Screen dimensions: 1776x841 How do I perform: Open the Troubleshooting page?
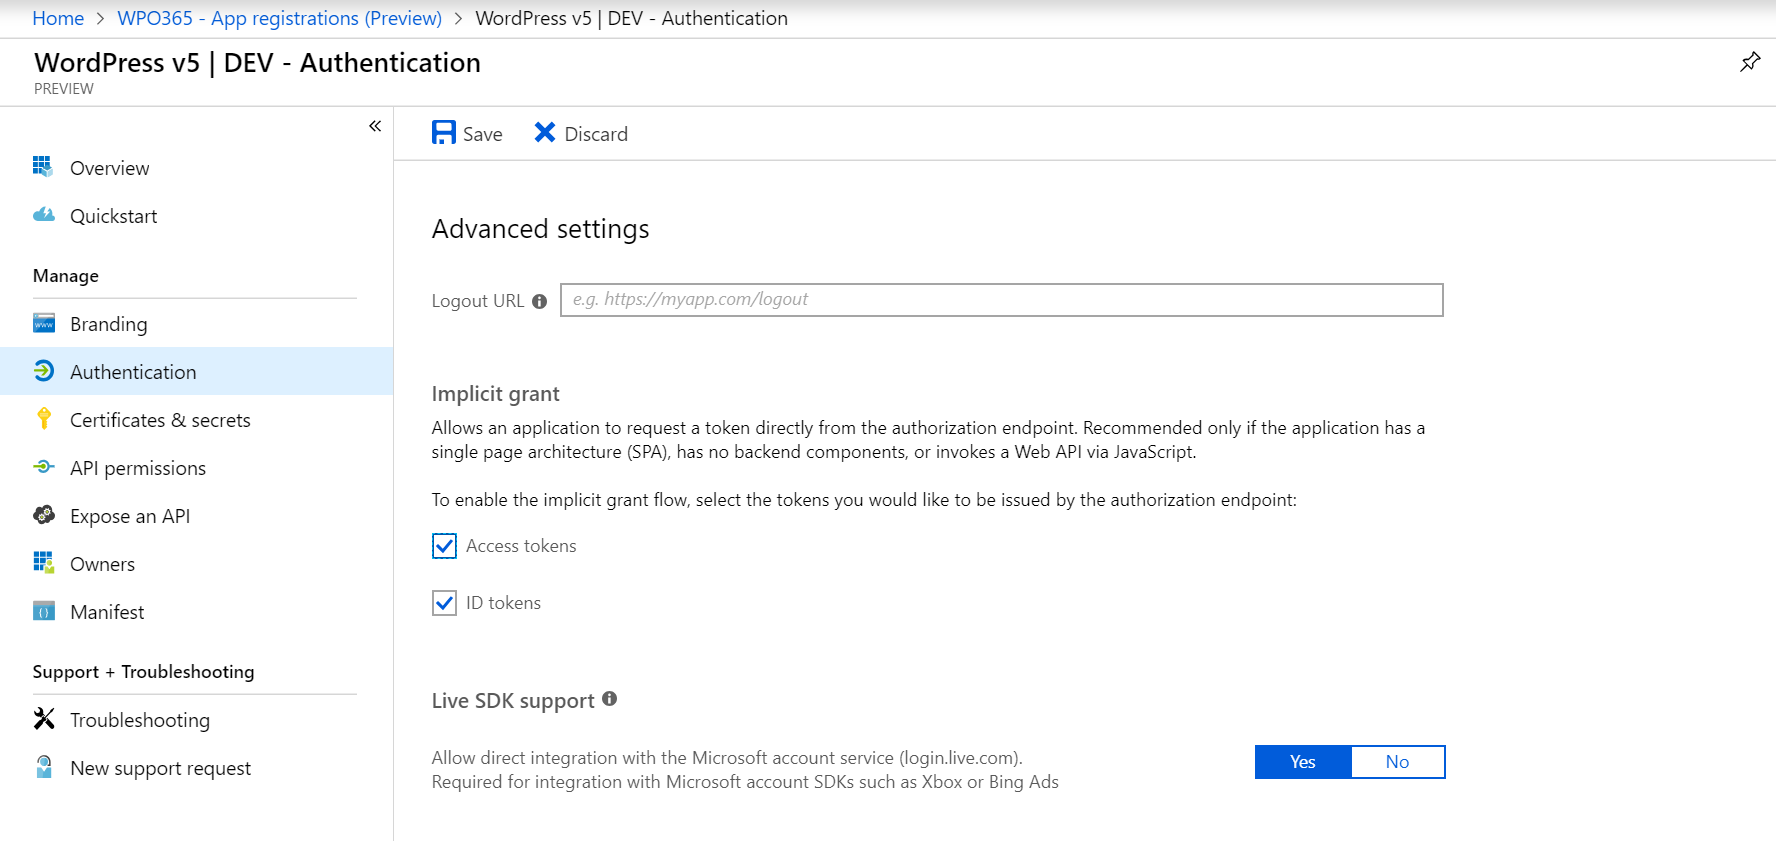[196, 720]
